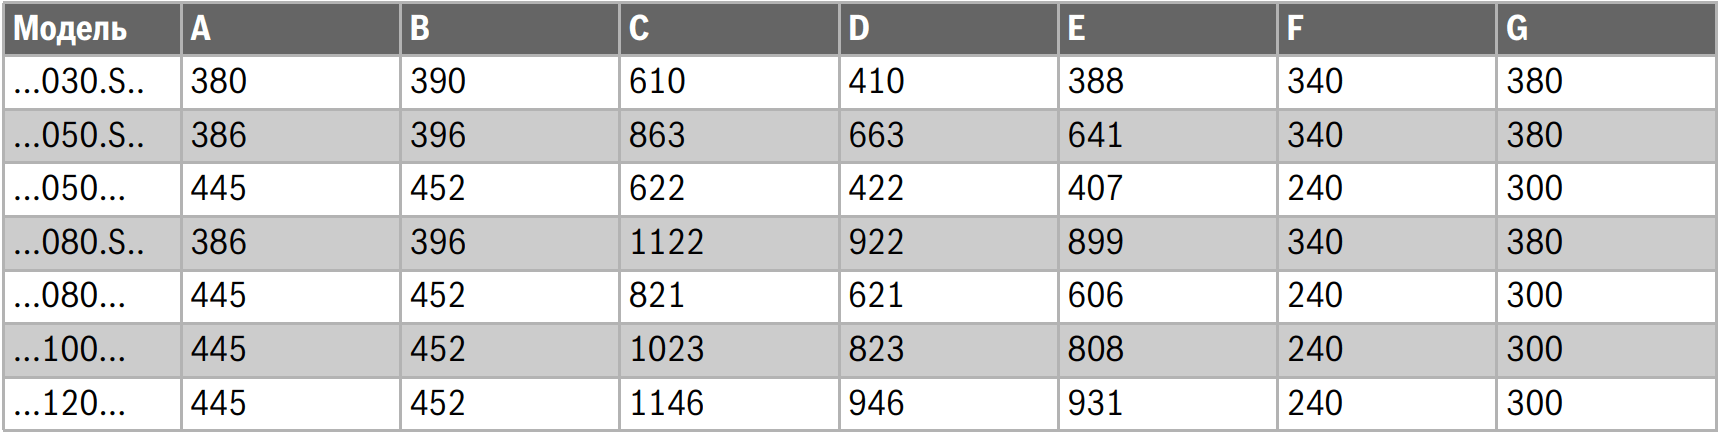Click column header C

click(x=639, y=28)
